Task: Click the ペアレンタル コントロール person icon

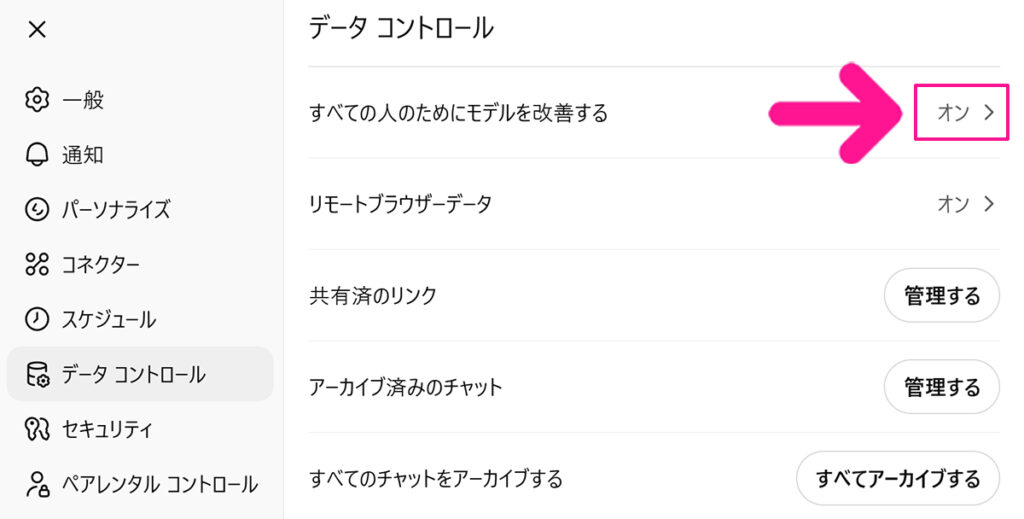Action: pos(37,485)
